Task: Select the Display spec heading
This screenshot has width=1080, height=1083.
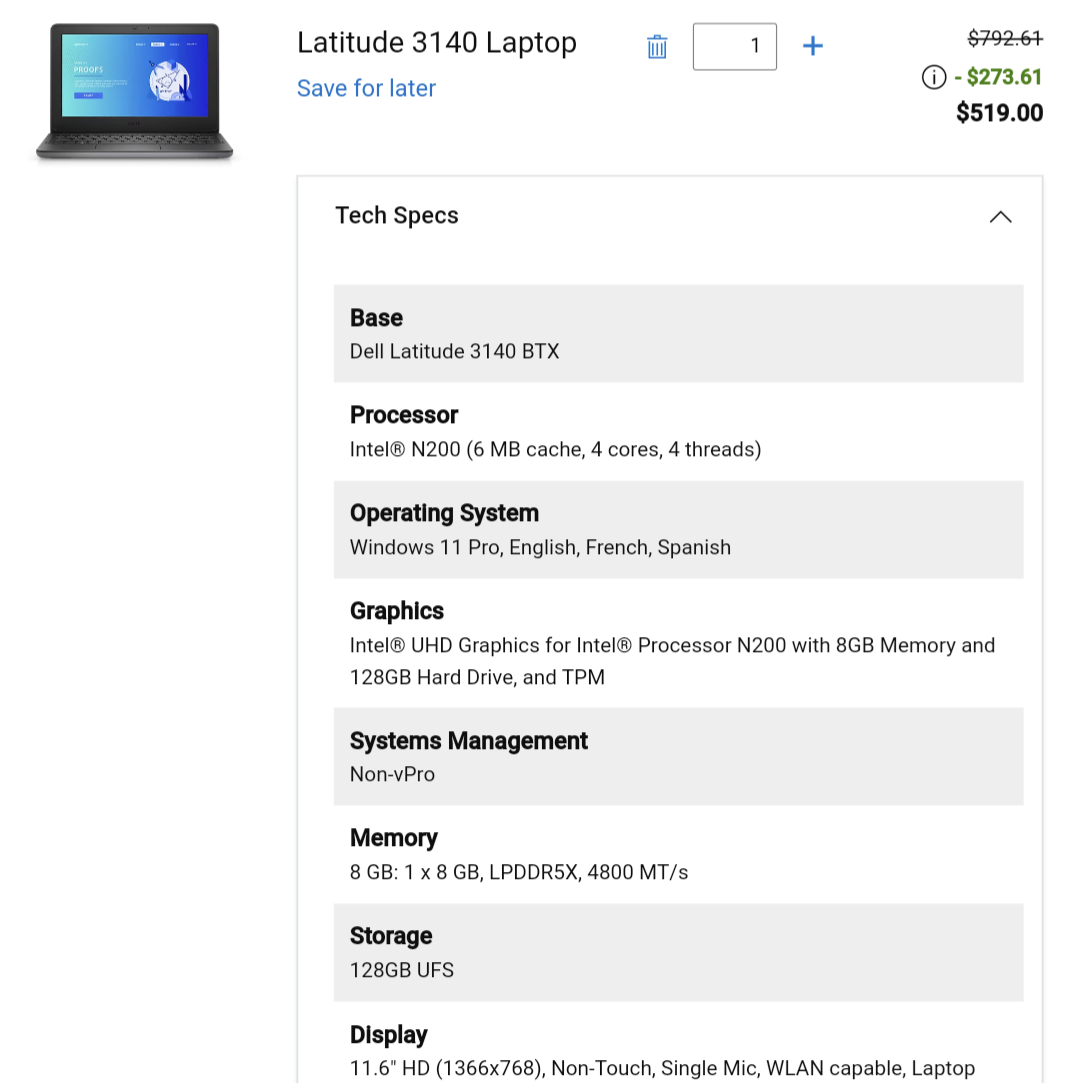Action: click(388, 1035)
